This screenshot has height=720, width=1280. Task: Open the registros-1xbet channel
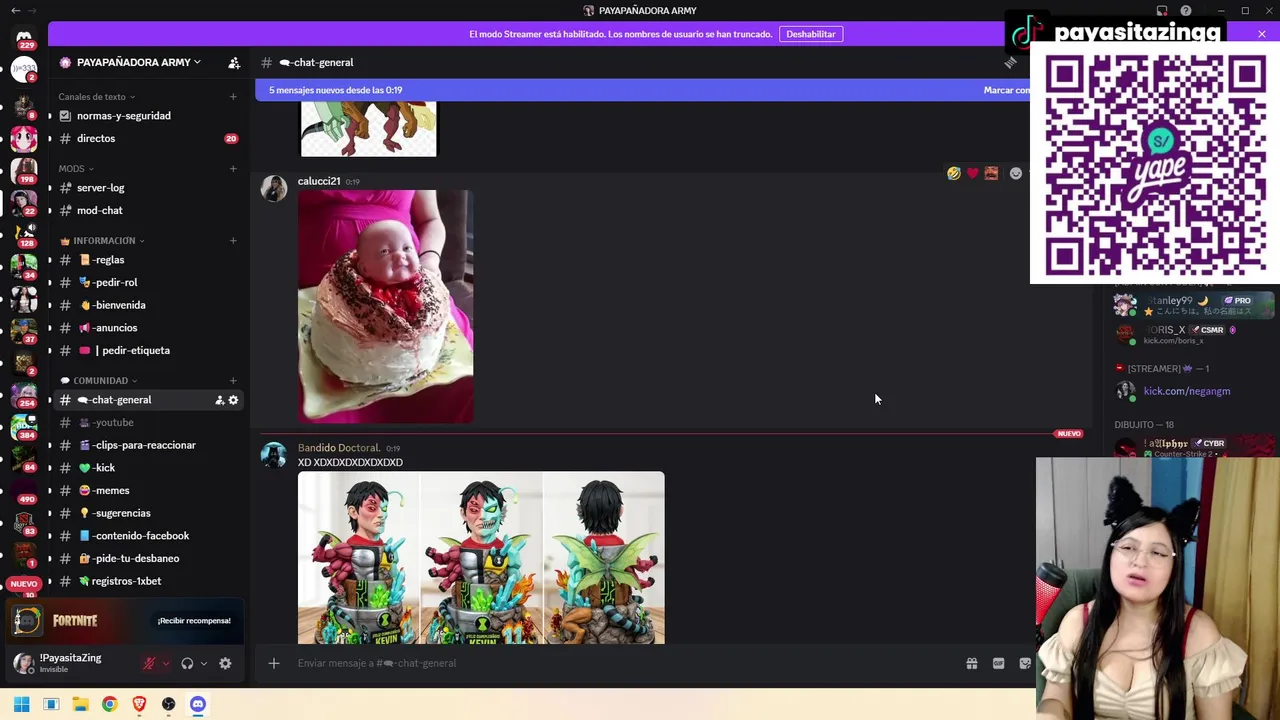148,581
